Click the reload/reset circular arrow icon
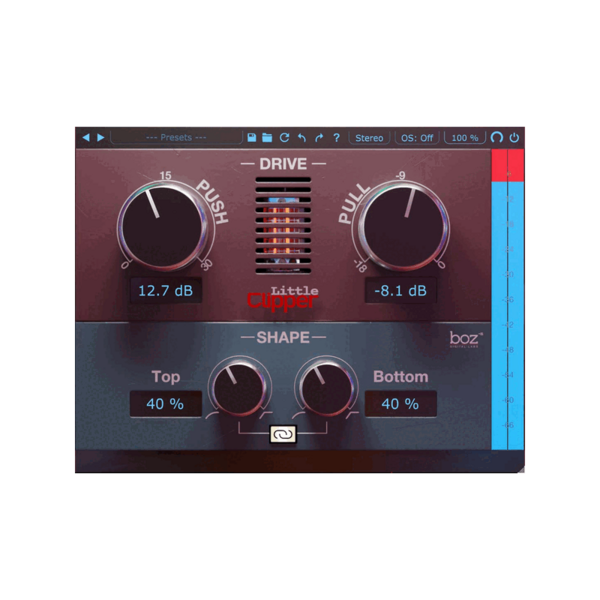This screenshot has width=600, height=600. [284, 137]
